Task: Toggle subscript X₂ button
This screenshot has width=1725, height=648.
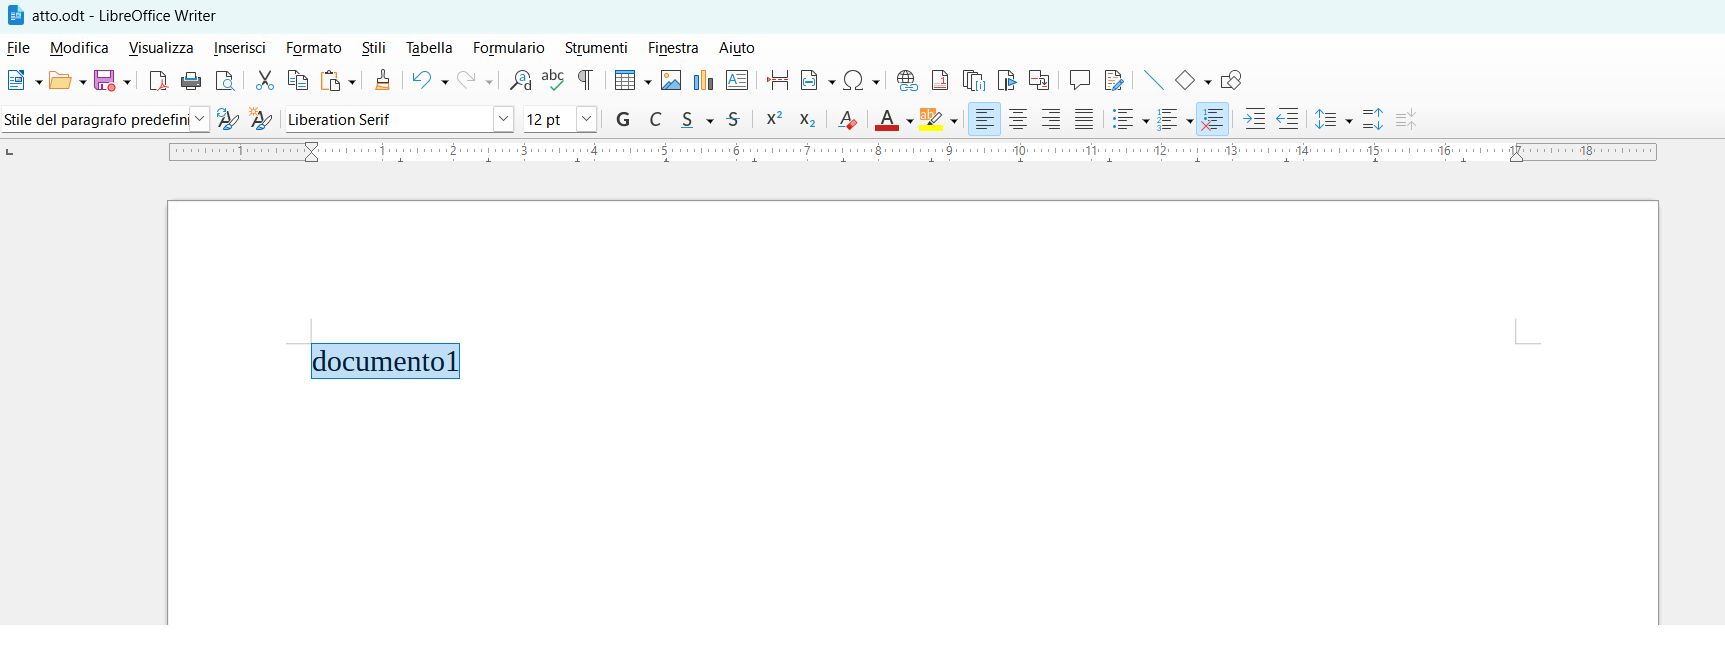Action: pos(807,119)
